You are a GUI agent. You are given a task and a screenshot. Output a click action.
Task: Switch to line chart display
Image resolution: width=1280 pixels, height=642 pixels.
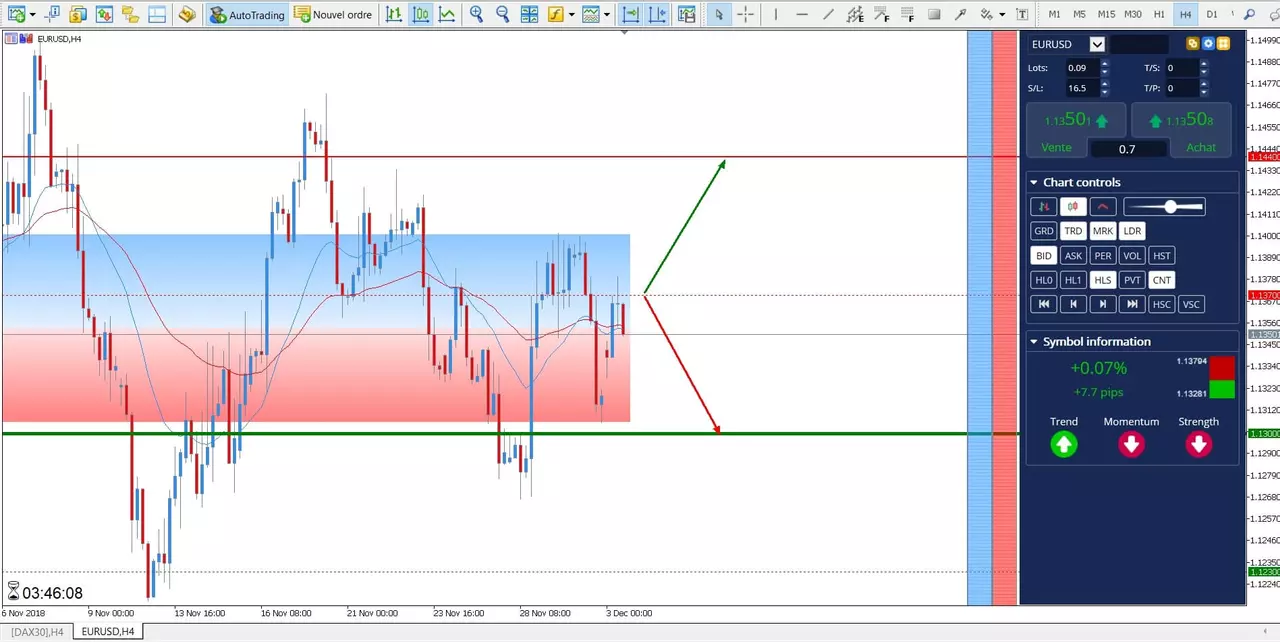447,14
